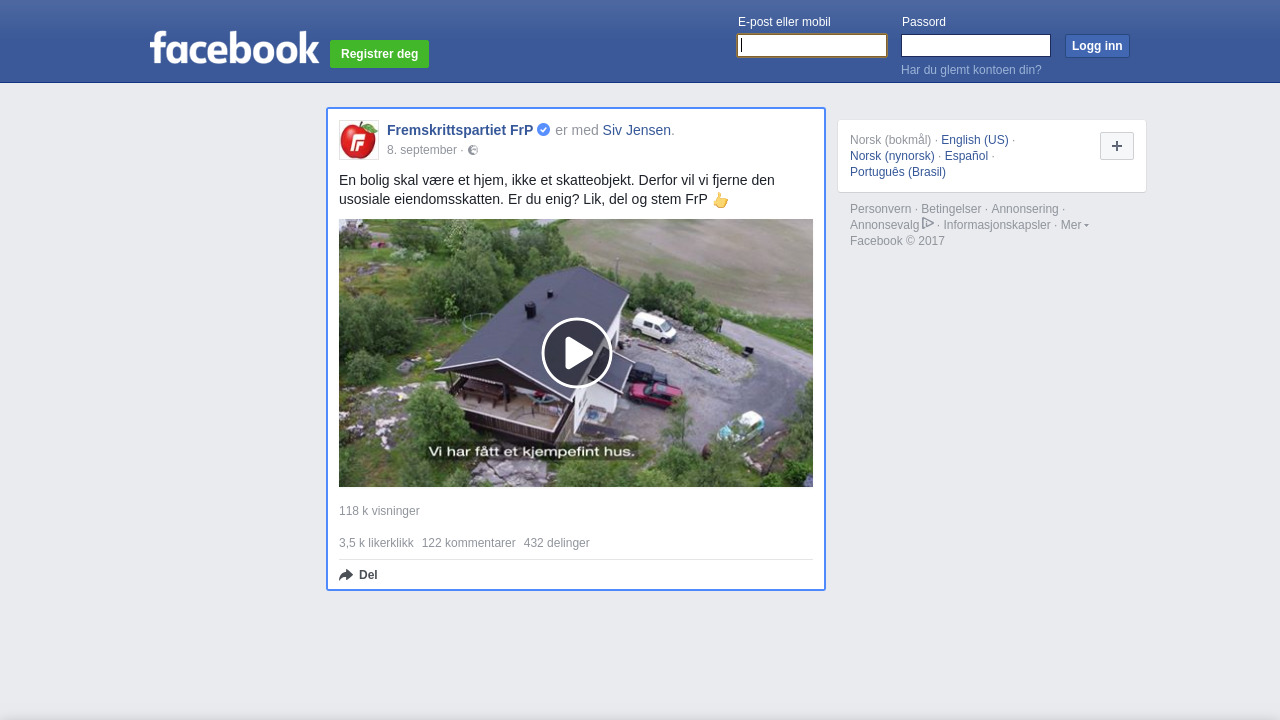
Task: Open Fremskrittspartiet FrP profile picture
Action: 359,140
